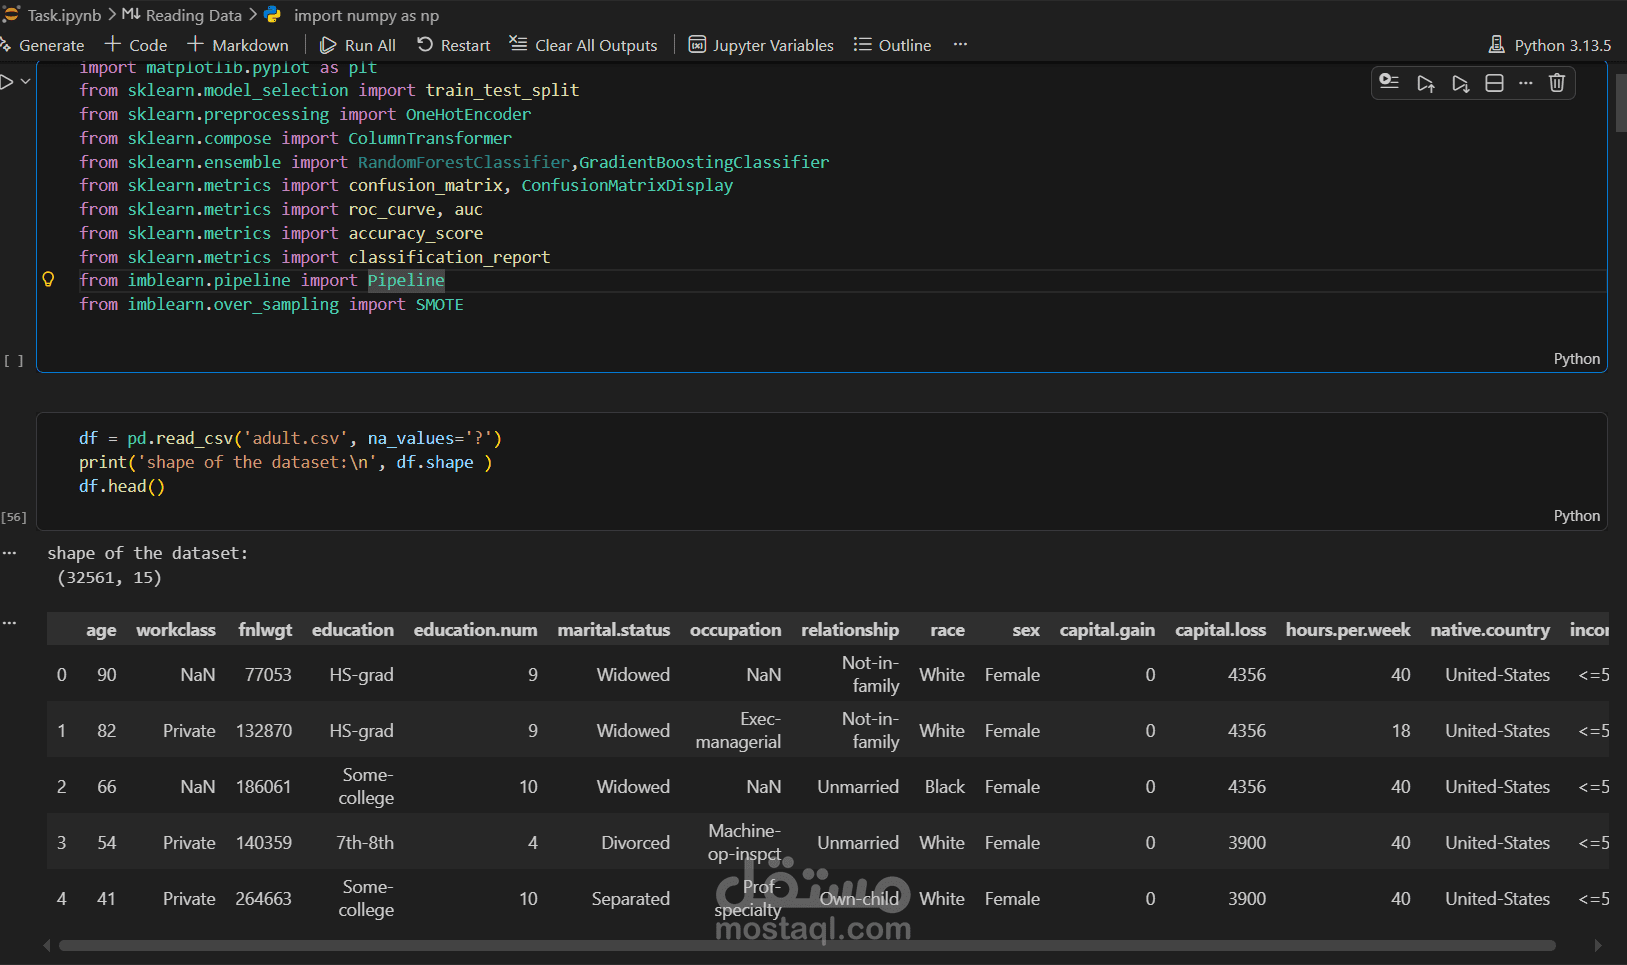Click the run cell play button
This screenshot has height=965, width=1627.
pyautogui.click(x=7, y=82)
